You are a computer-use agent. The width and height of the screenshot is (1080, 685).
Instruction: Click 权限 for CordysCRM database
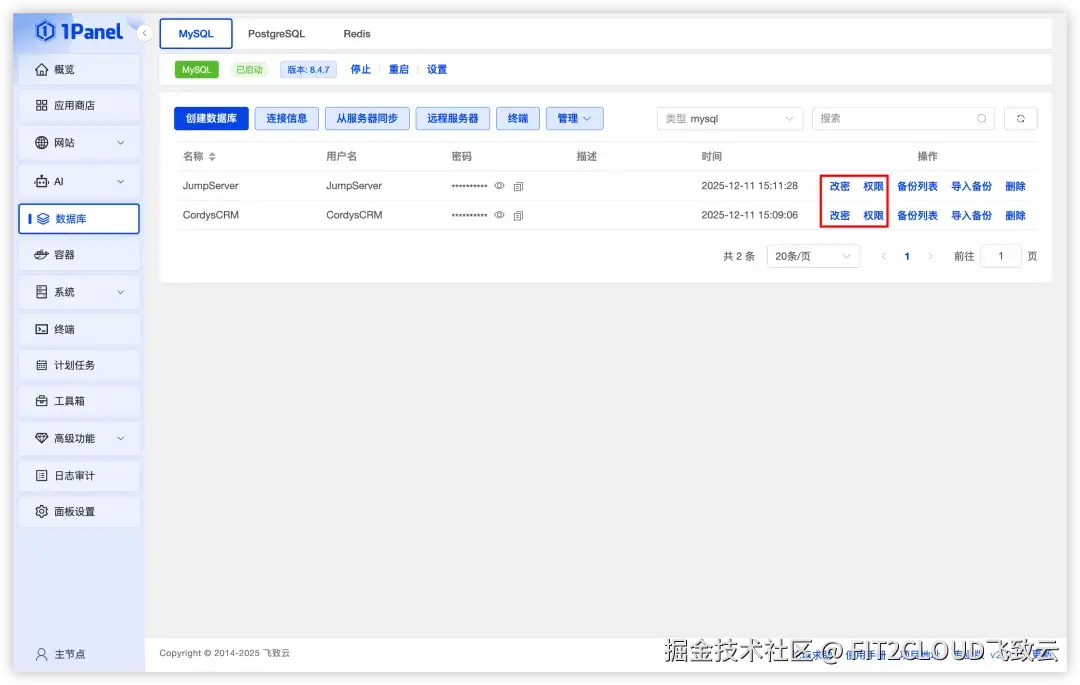point(873,215)
